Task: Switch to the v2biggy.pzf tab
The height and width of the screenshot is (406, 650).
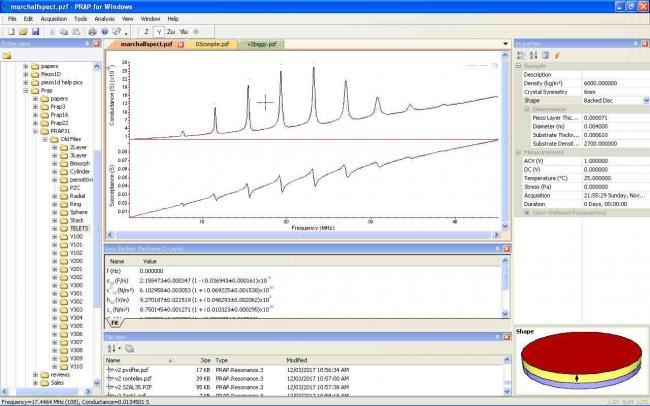Action: click(262, 45)
